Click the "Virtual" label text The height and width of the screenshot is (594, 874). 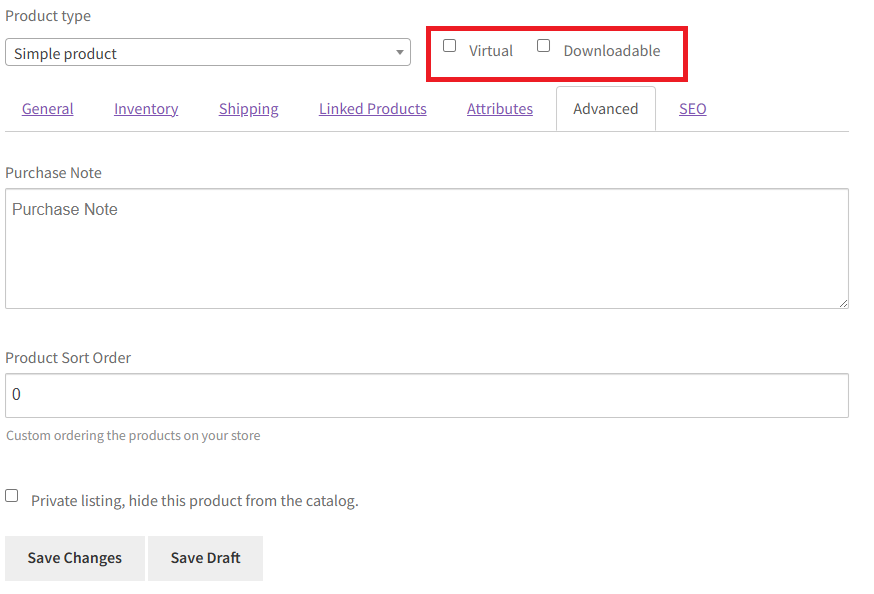[x=491, y=51]
